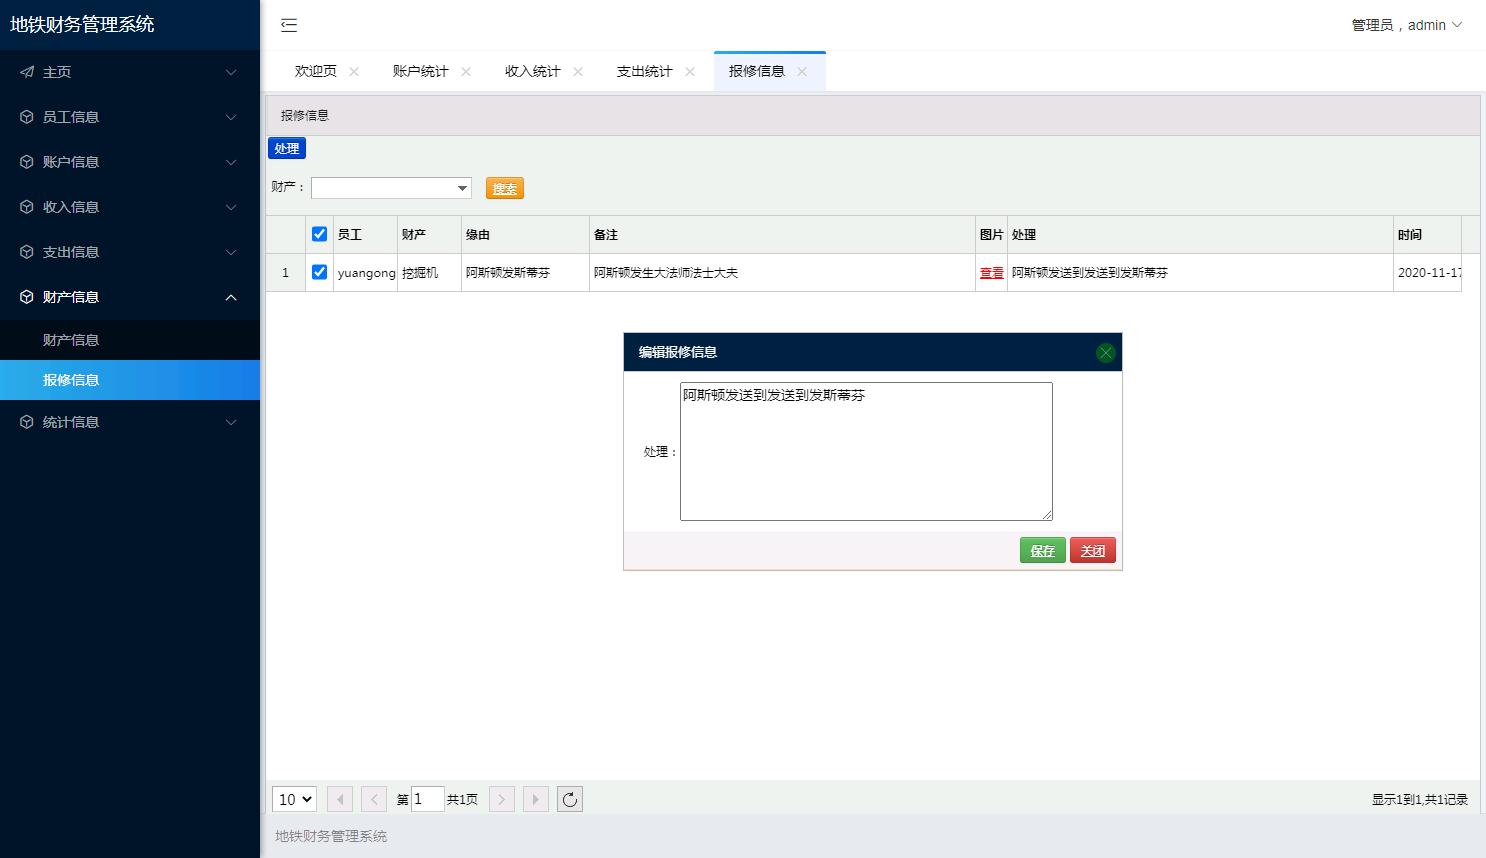Click the page number input field
Screen dimensions: 1486x858
(x=428, y=799)
